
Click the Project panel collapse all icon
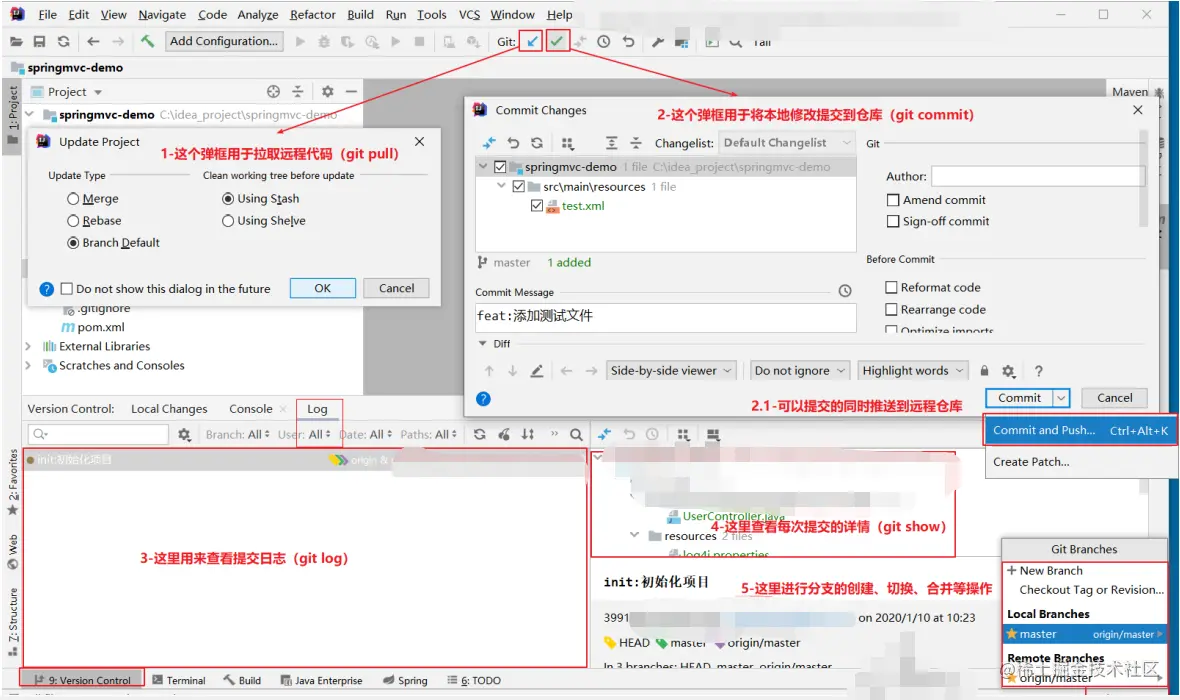point(298,91)
